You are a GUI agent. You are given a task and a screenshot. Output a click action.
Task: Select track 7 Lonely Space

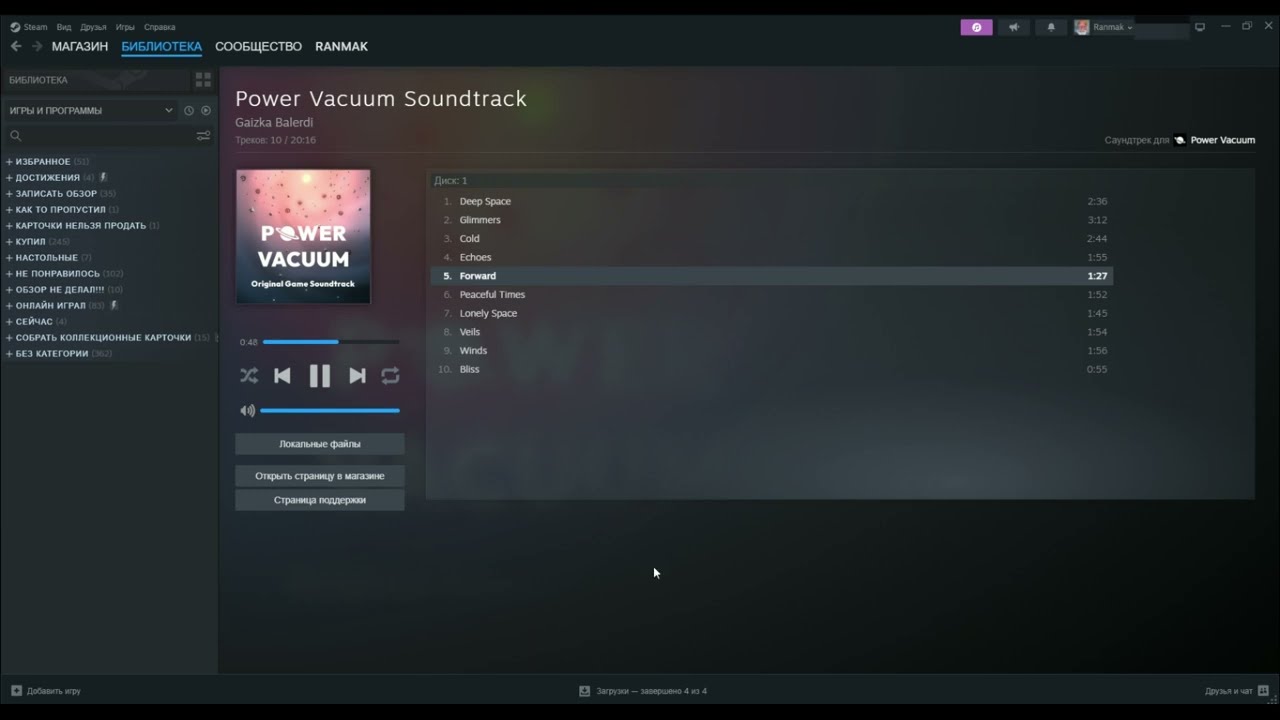click(x=772, y=313)
